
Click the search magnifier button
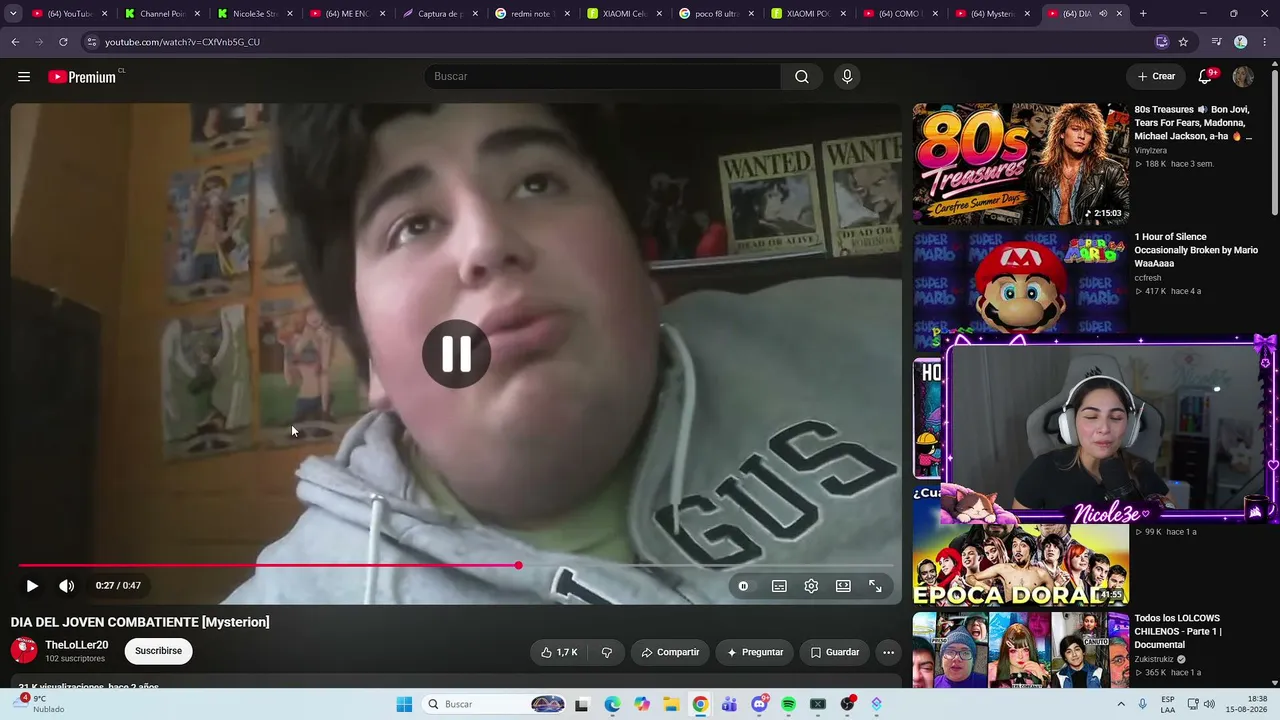802,77
